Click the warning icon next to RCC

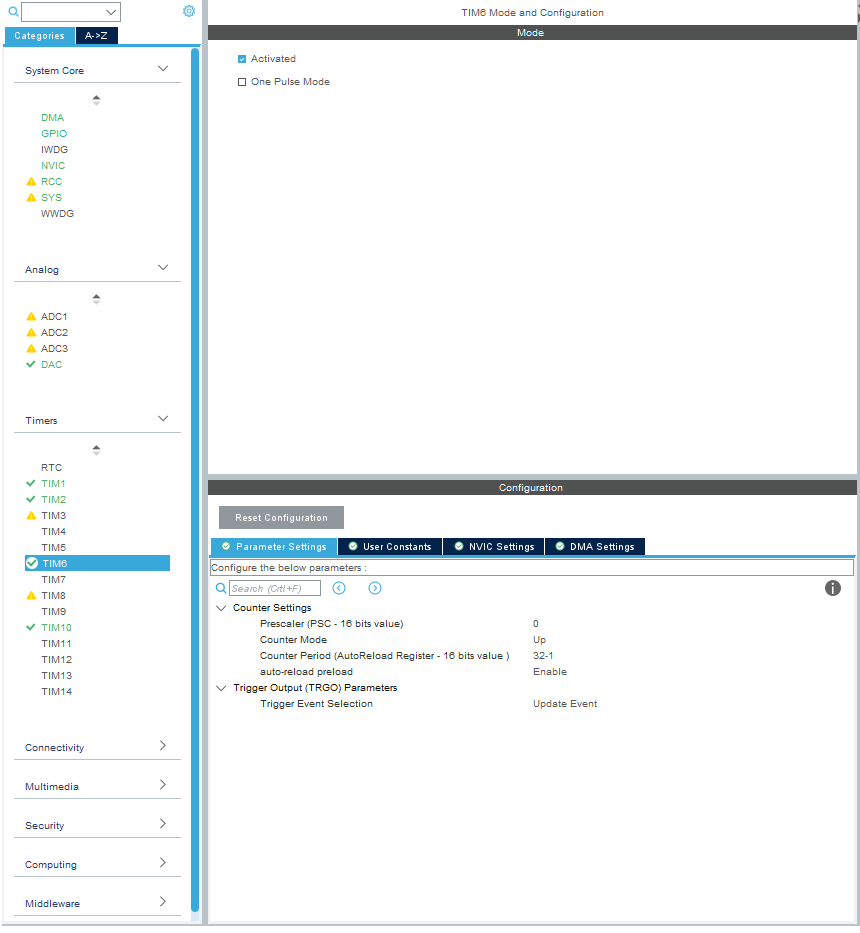[32, 181]
